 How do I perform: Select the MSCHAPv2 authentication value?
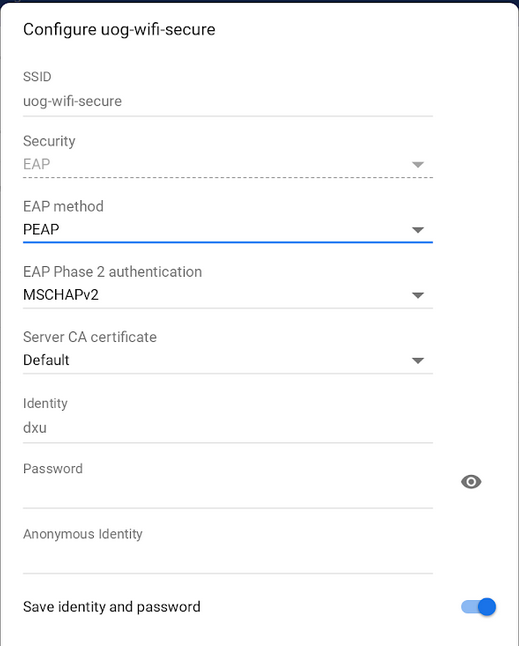click(x=61, y=295)
